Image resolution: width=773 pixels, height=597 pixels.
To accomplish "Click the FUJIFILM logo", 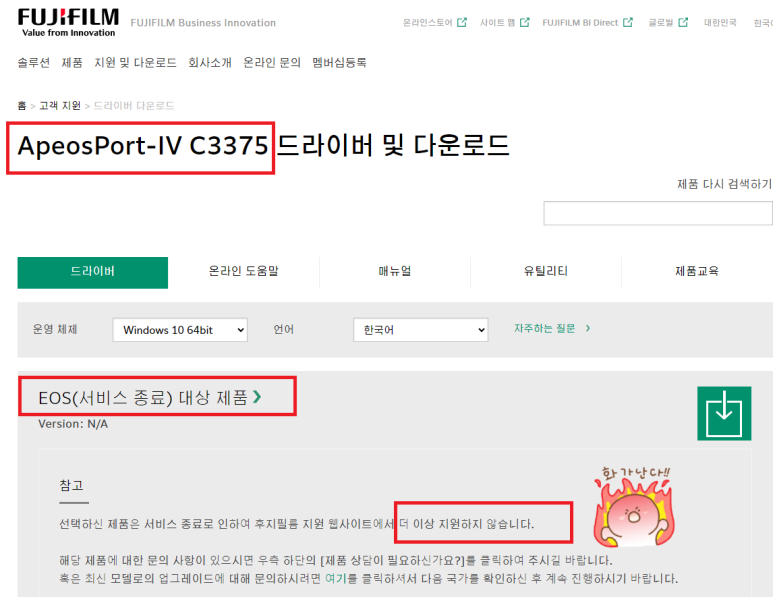I will coord(68,23).
